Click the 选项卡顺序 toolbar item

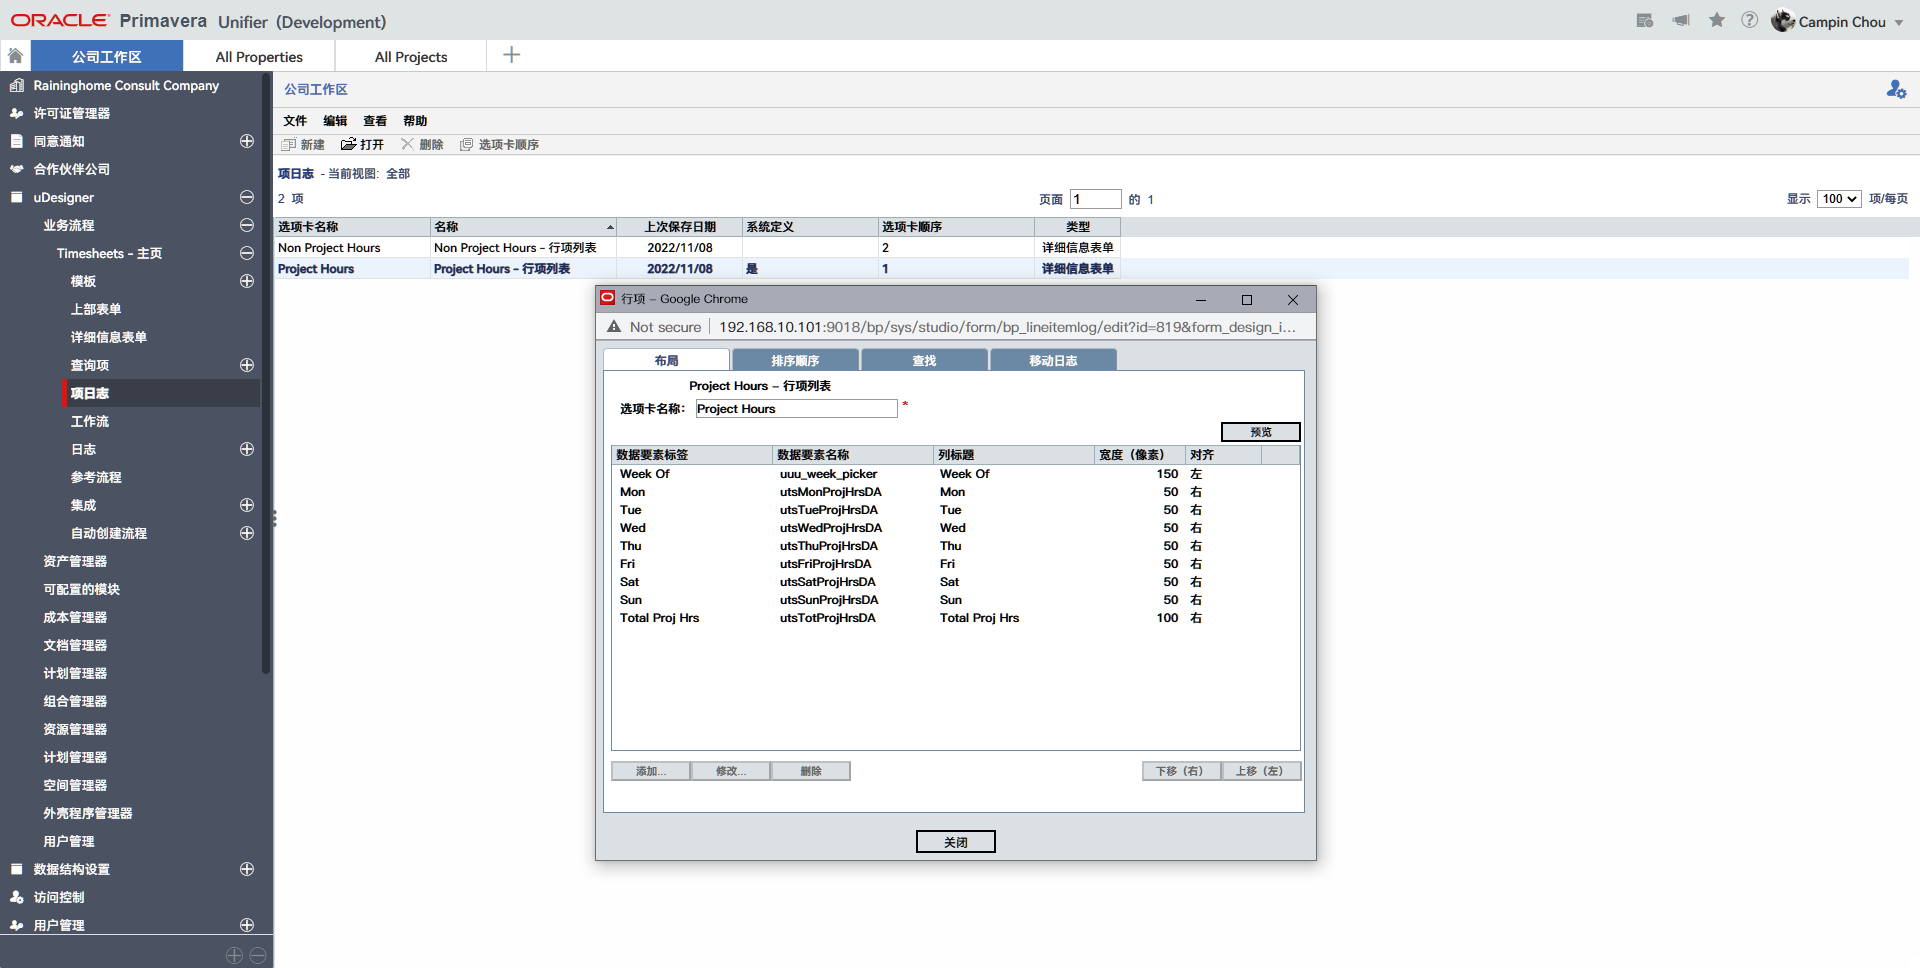pyautogui.click(x=499, y=145)
